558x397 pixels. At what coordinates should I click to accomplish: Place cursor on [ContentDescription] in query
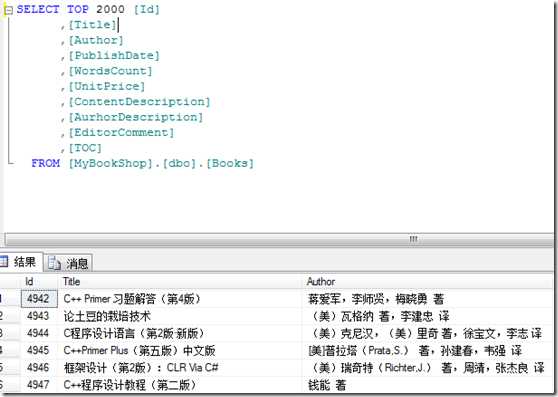tap(140, 102)
